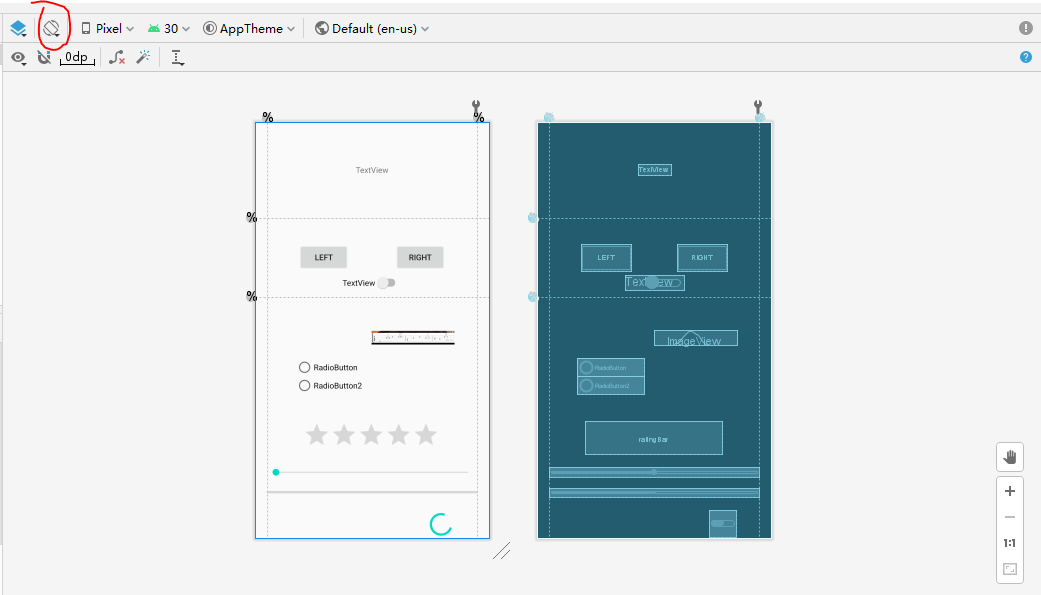Select the switch widget at blueprint bottom
This screenshot has width=1041, height=595.
[x=723, y=523]
